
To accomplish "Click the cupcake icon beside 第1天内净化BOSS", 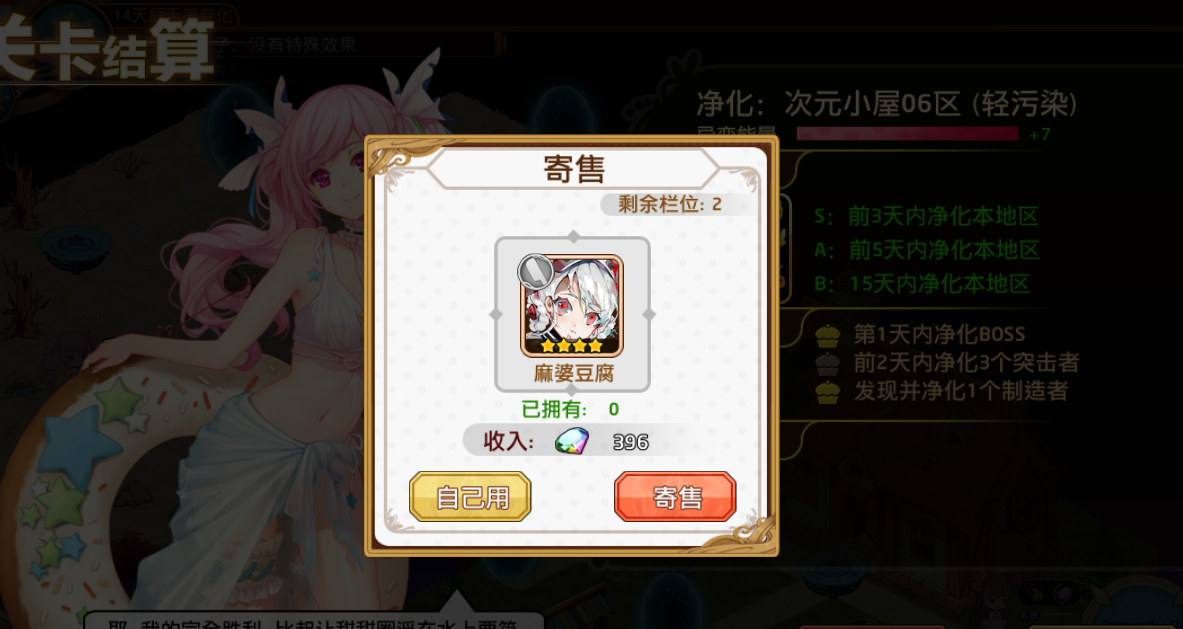I will (828, 334).
